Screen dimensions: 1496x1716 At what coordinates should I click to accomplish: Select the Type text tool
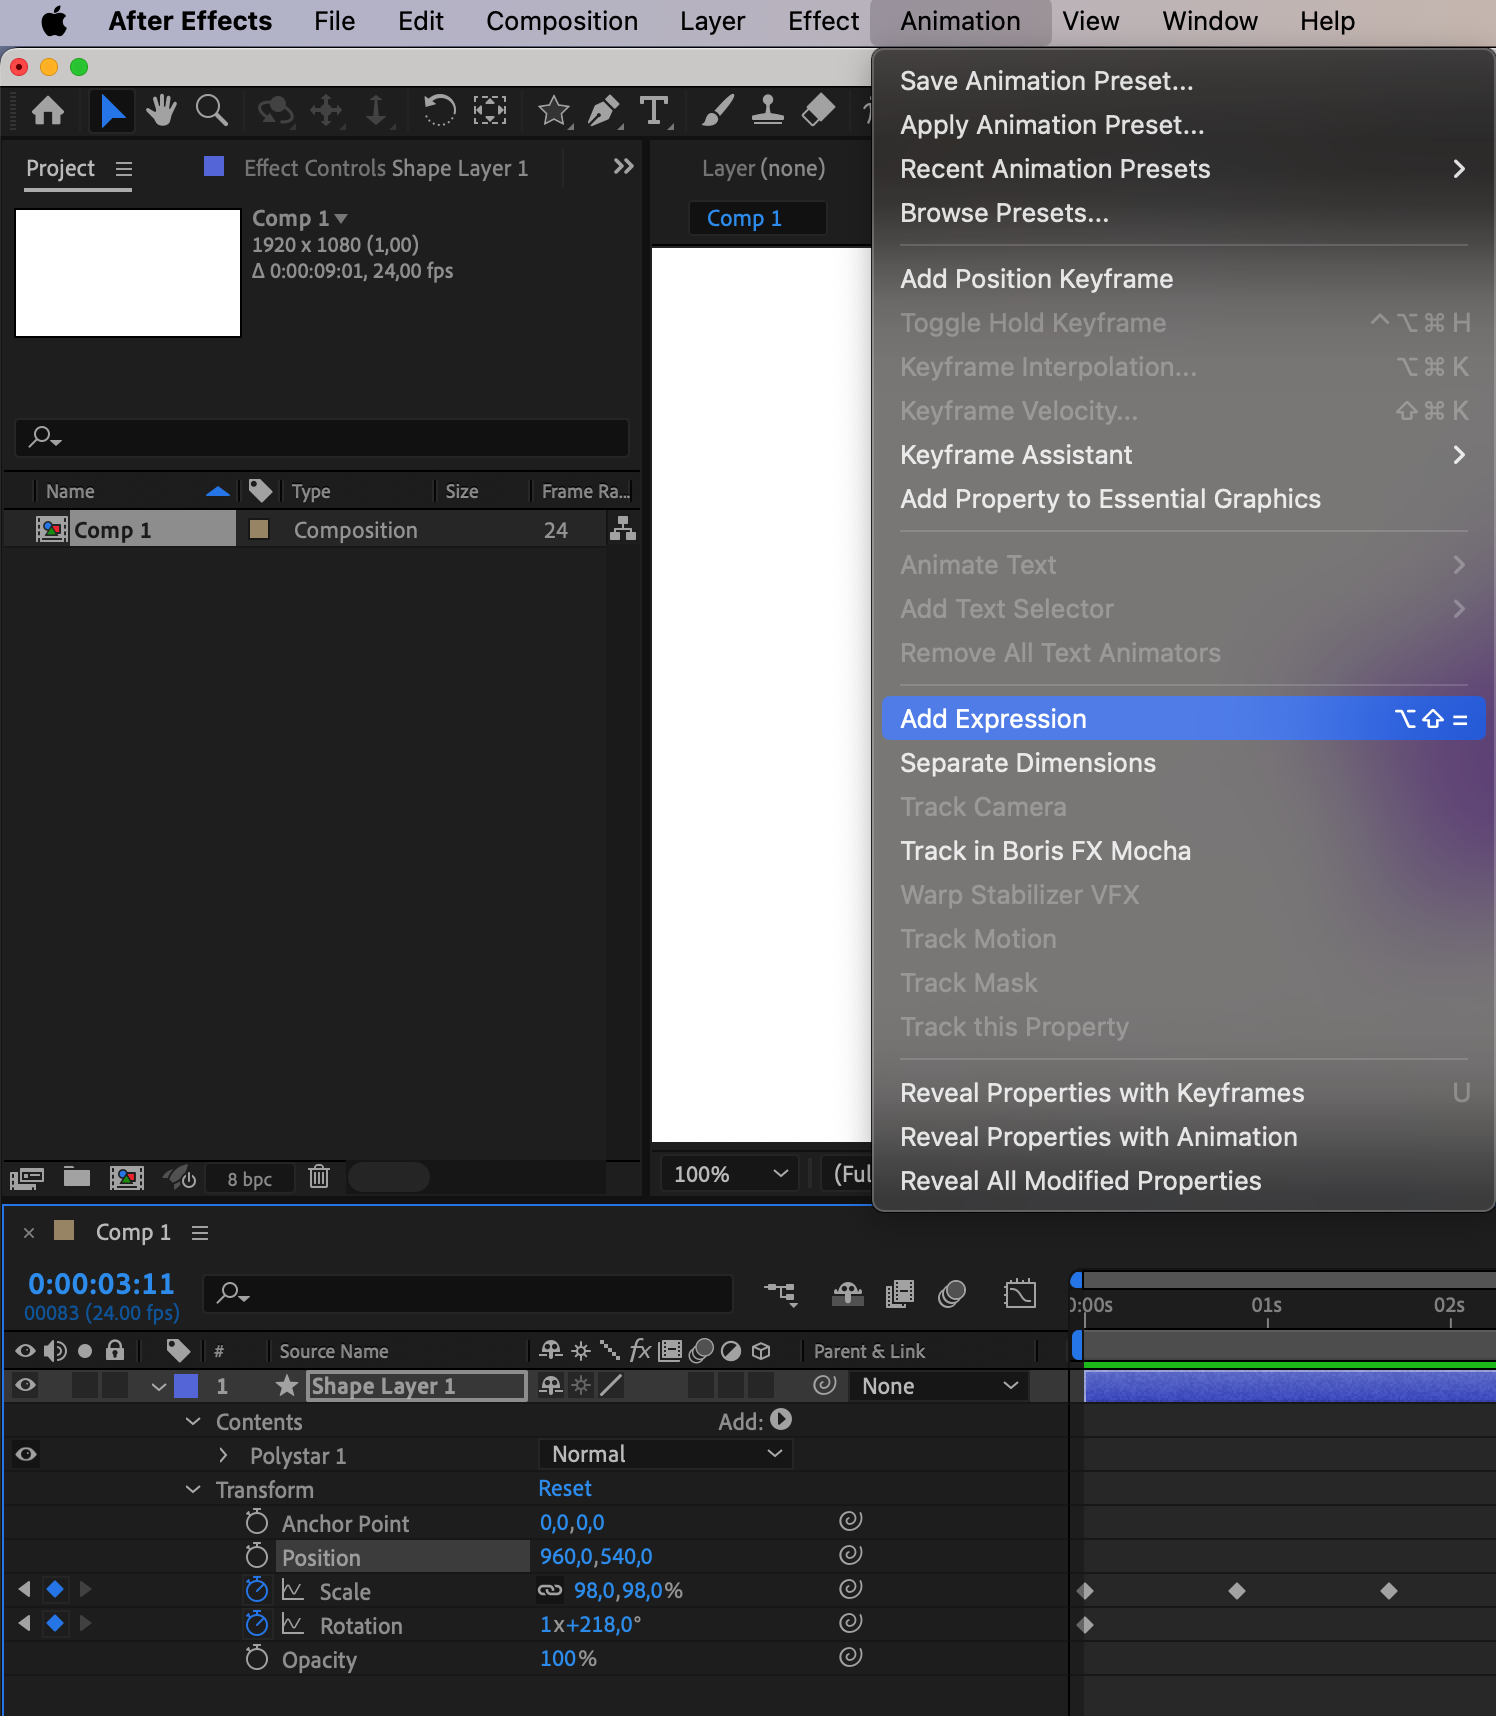654,110
